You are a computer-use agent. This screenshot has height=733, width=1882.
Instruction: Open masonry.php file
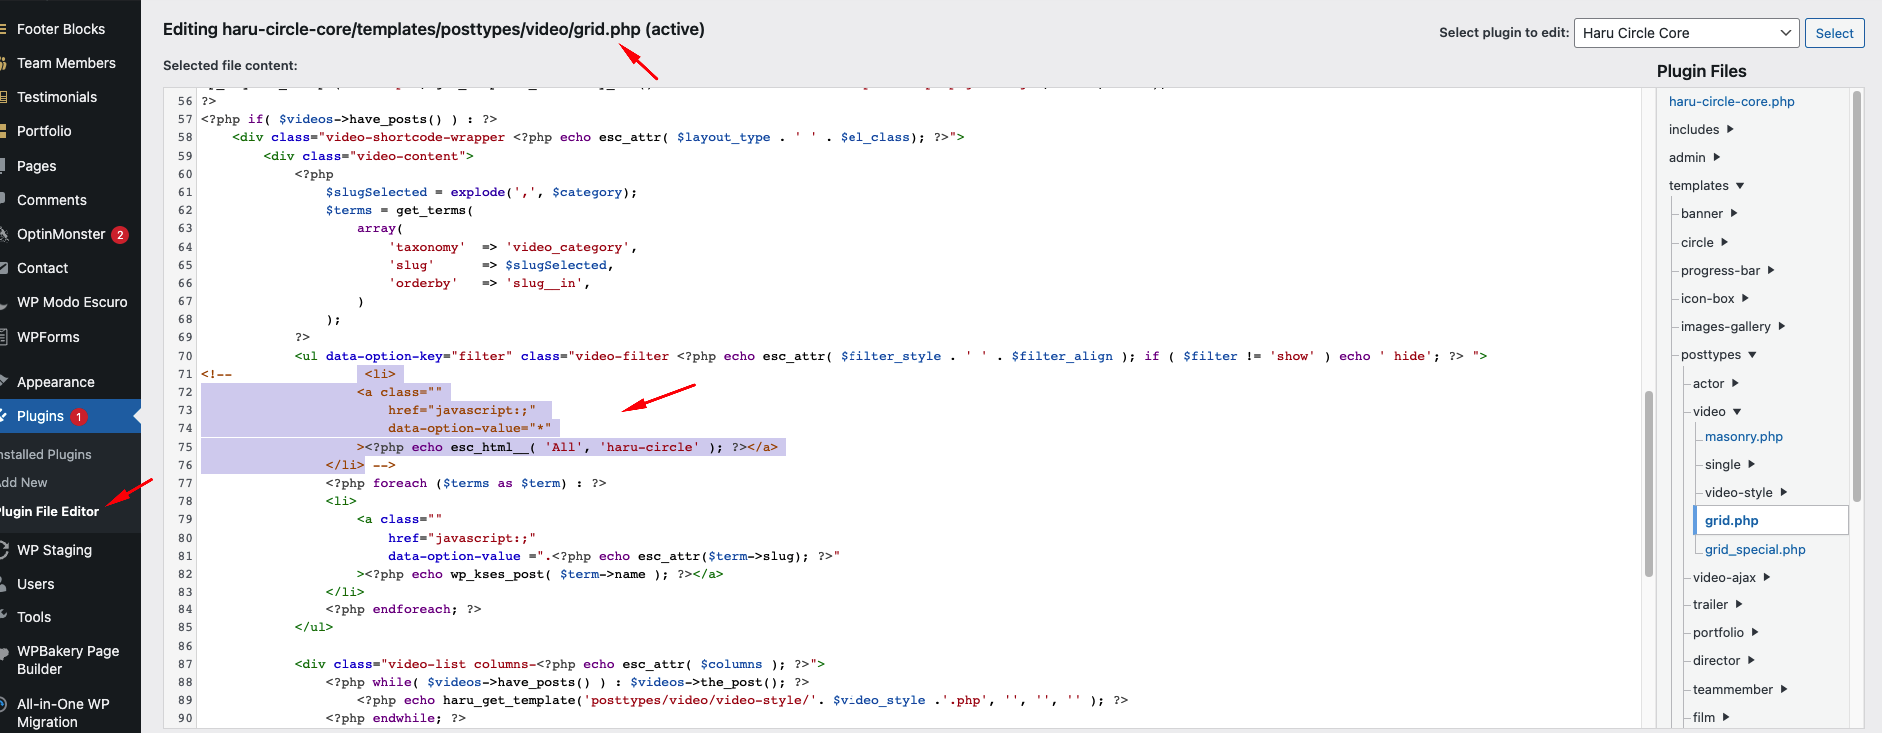pyautogui.click(x=1743, y=436)
